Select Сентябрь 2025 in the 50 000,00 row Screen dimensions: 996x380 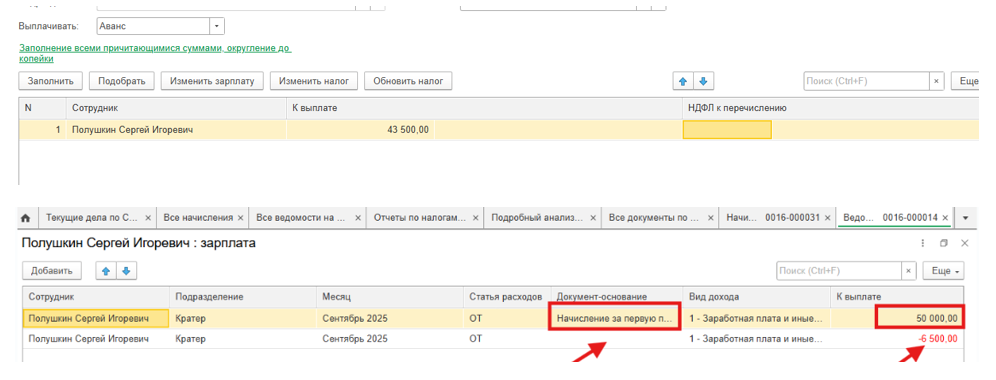pos(389,318)
